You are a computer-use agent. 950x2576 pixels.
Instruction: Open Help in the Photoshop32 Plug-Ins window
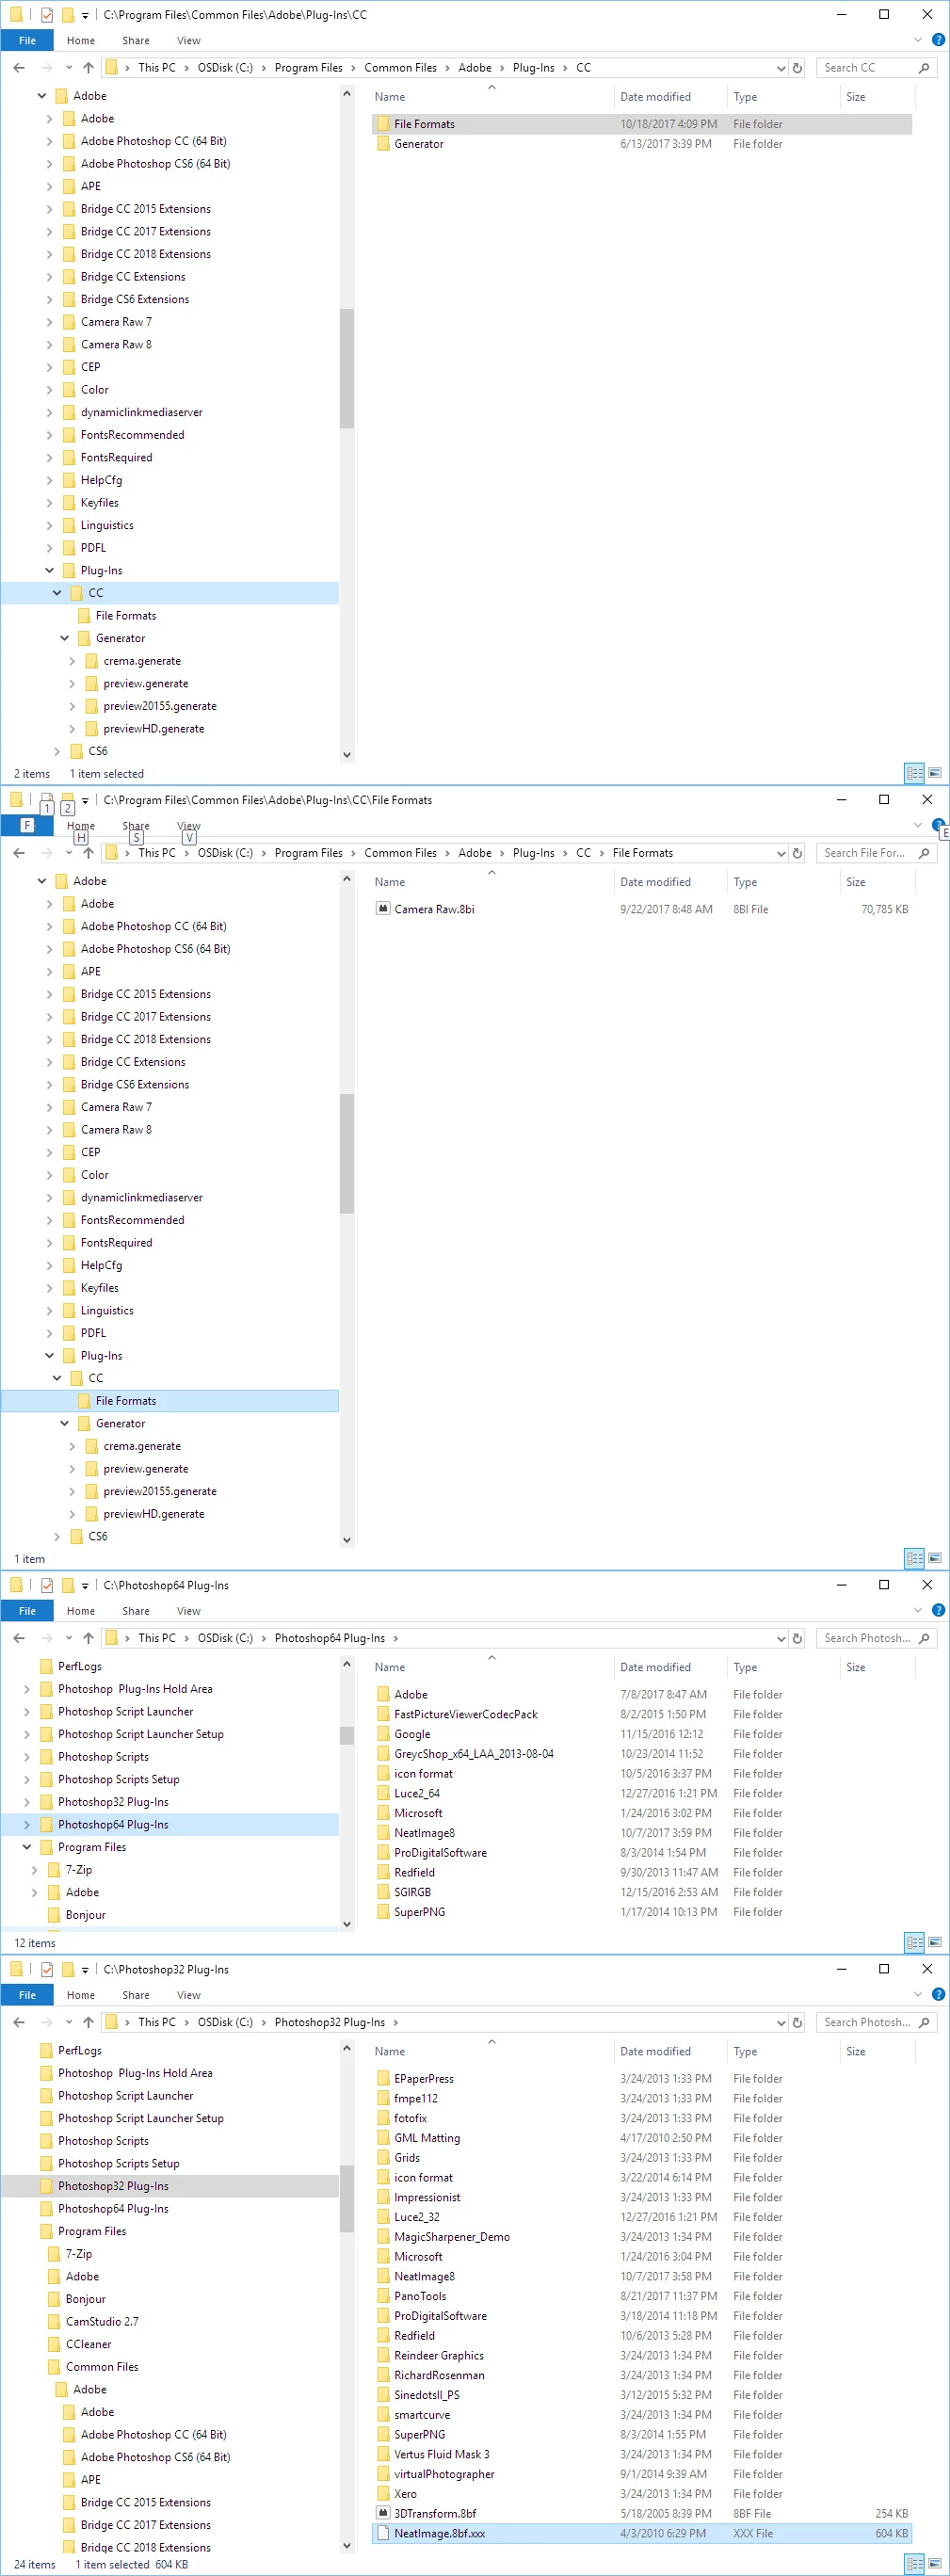tap(938, 1994)
